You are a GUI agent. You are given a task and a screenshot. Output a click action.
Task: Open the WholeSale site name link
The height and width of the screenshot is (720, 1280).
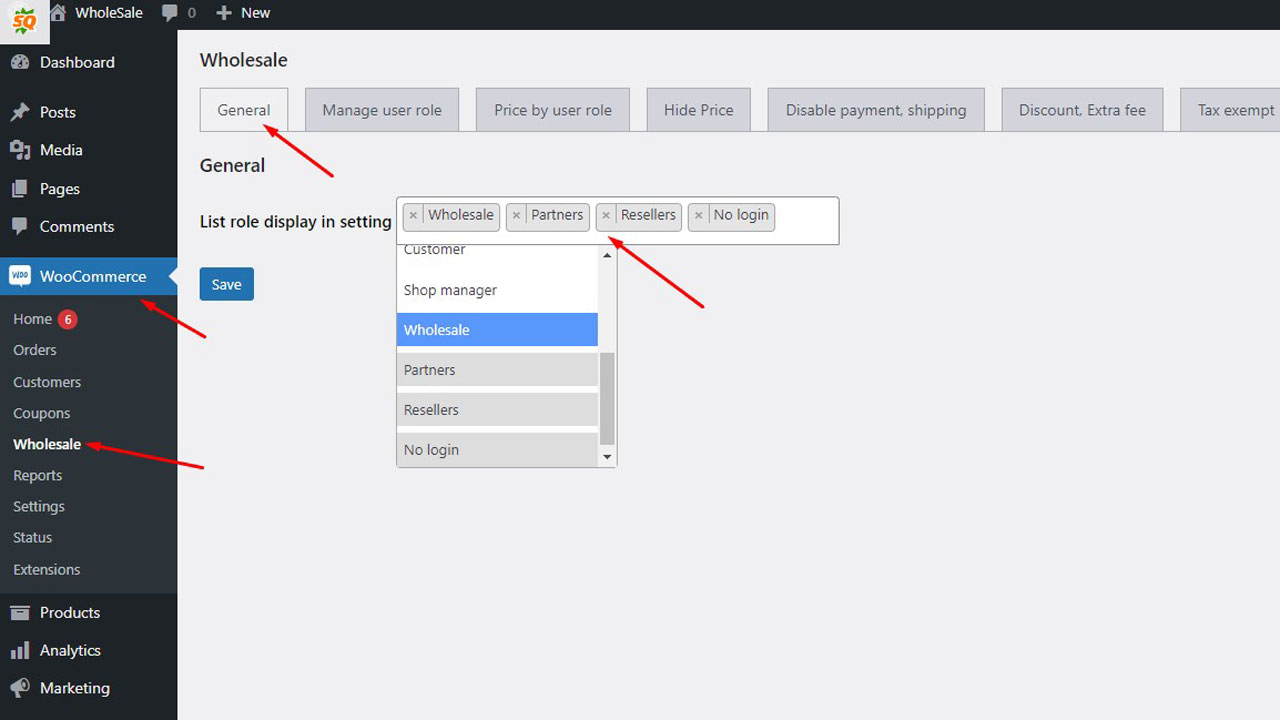click(109, 13)
